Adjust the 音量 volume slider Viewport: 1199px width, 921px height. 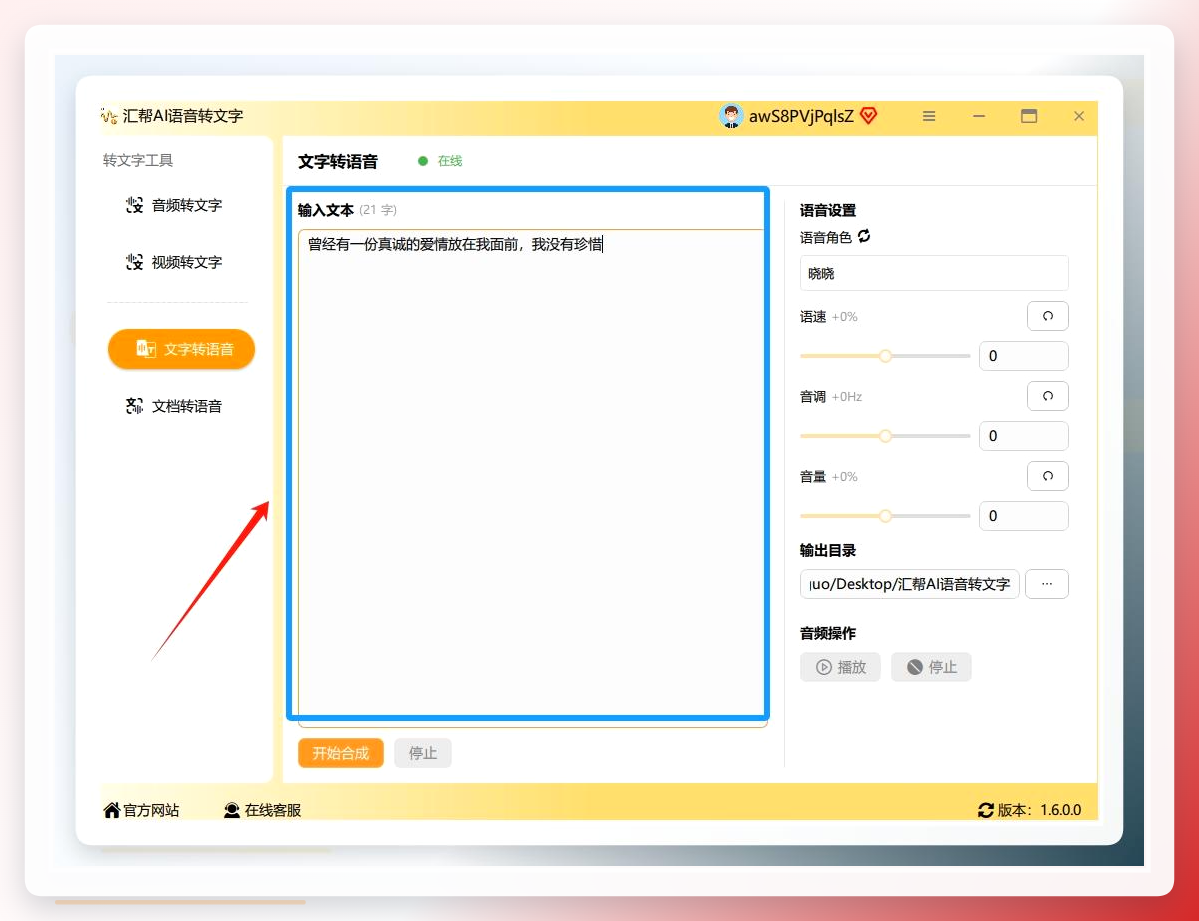tap(885, 516)
